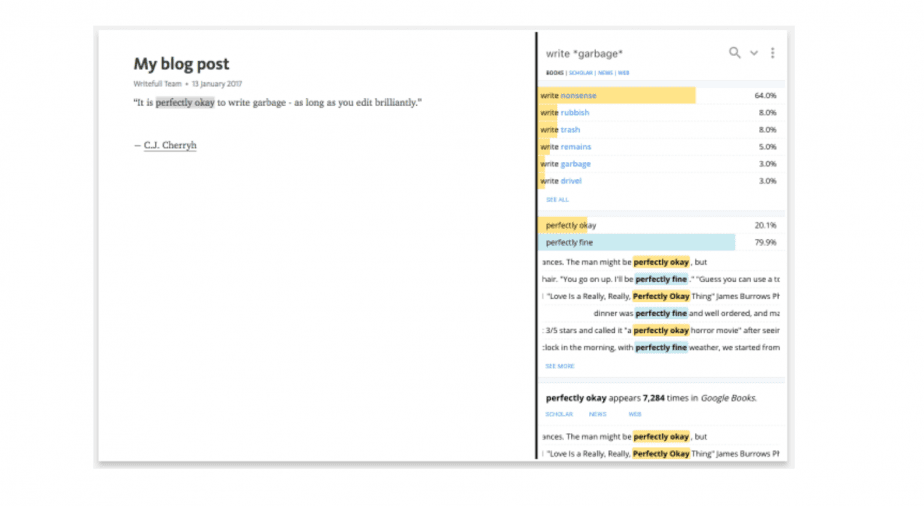Viewport: 924px width, 506px height.
Task: Click 'perfectly okay appears 7,284 times' summary
Action: pyautogui.click(x=651, y=398)
